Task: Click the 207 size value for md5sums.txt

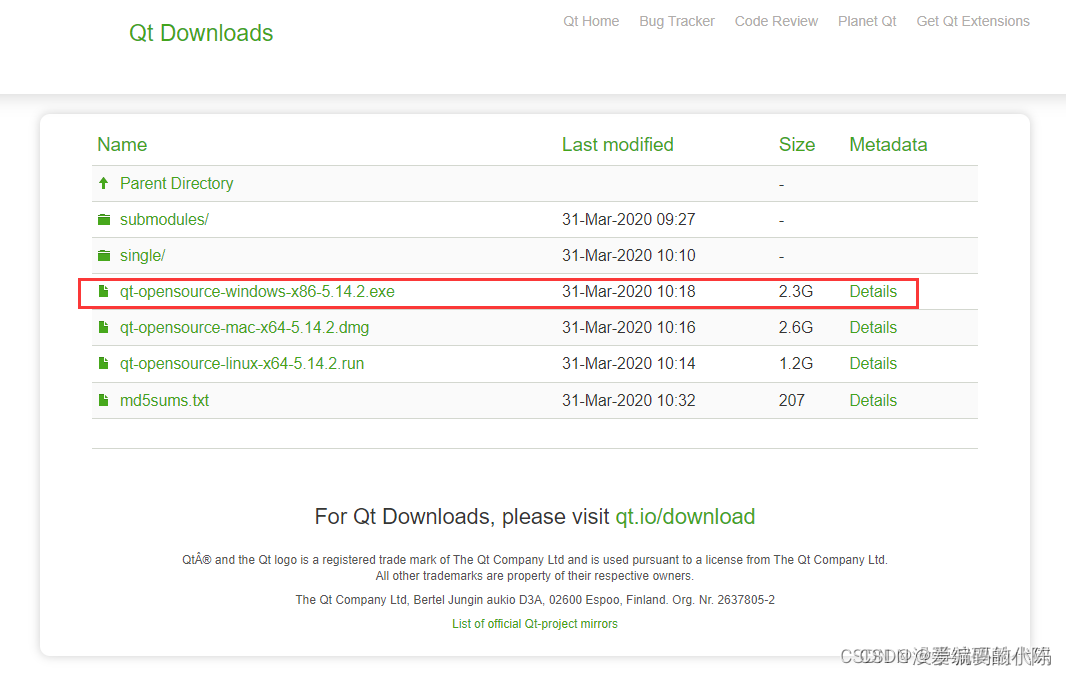Action: [x=791, y=400]
